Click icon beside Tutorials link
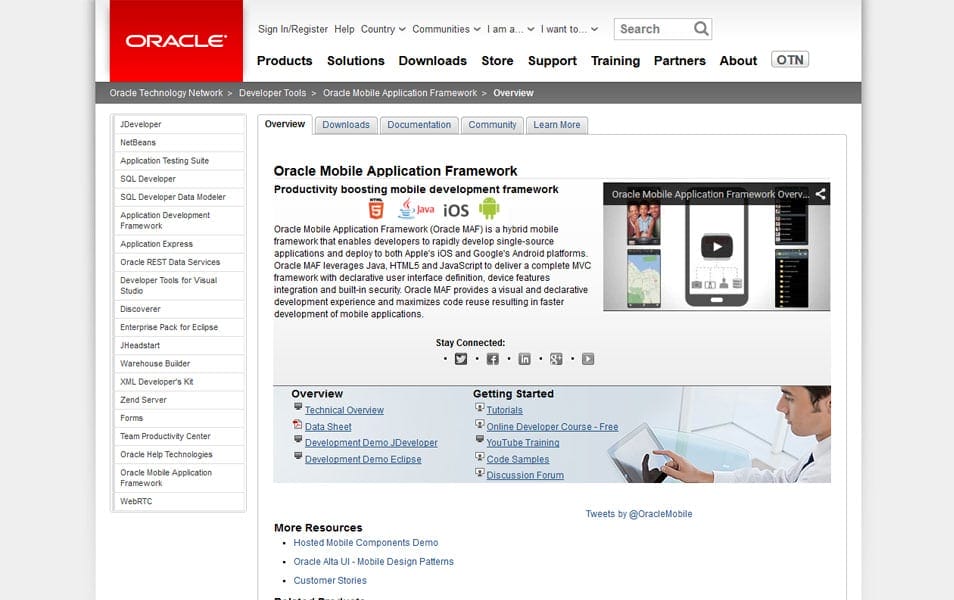 click(x=479, y=408)
